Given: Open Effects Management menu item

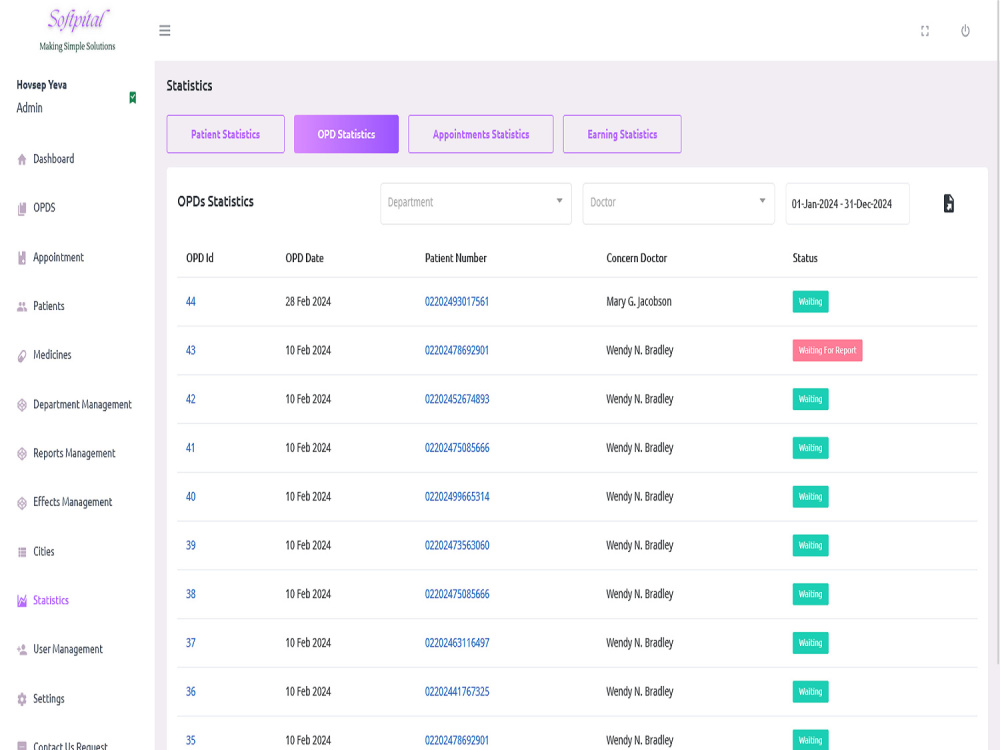Looking at the screenshot, I should (x=72, y=503).
